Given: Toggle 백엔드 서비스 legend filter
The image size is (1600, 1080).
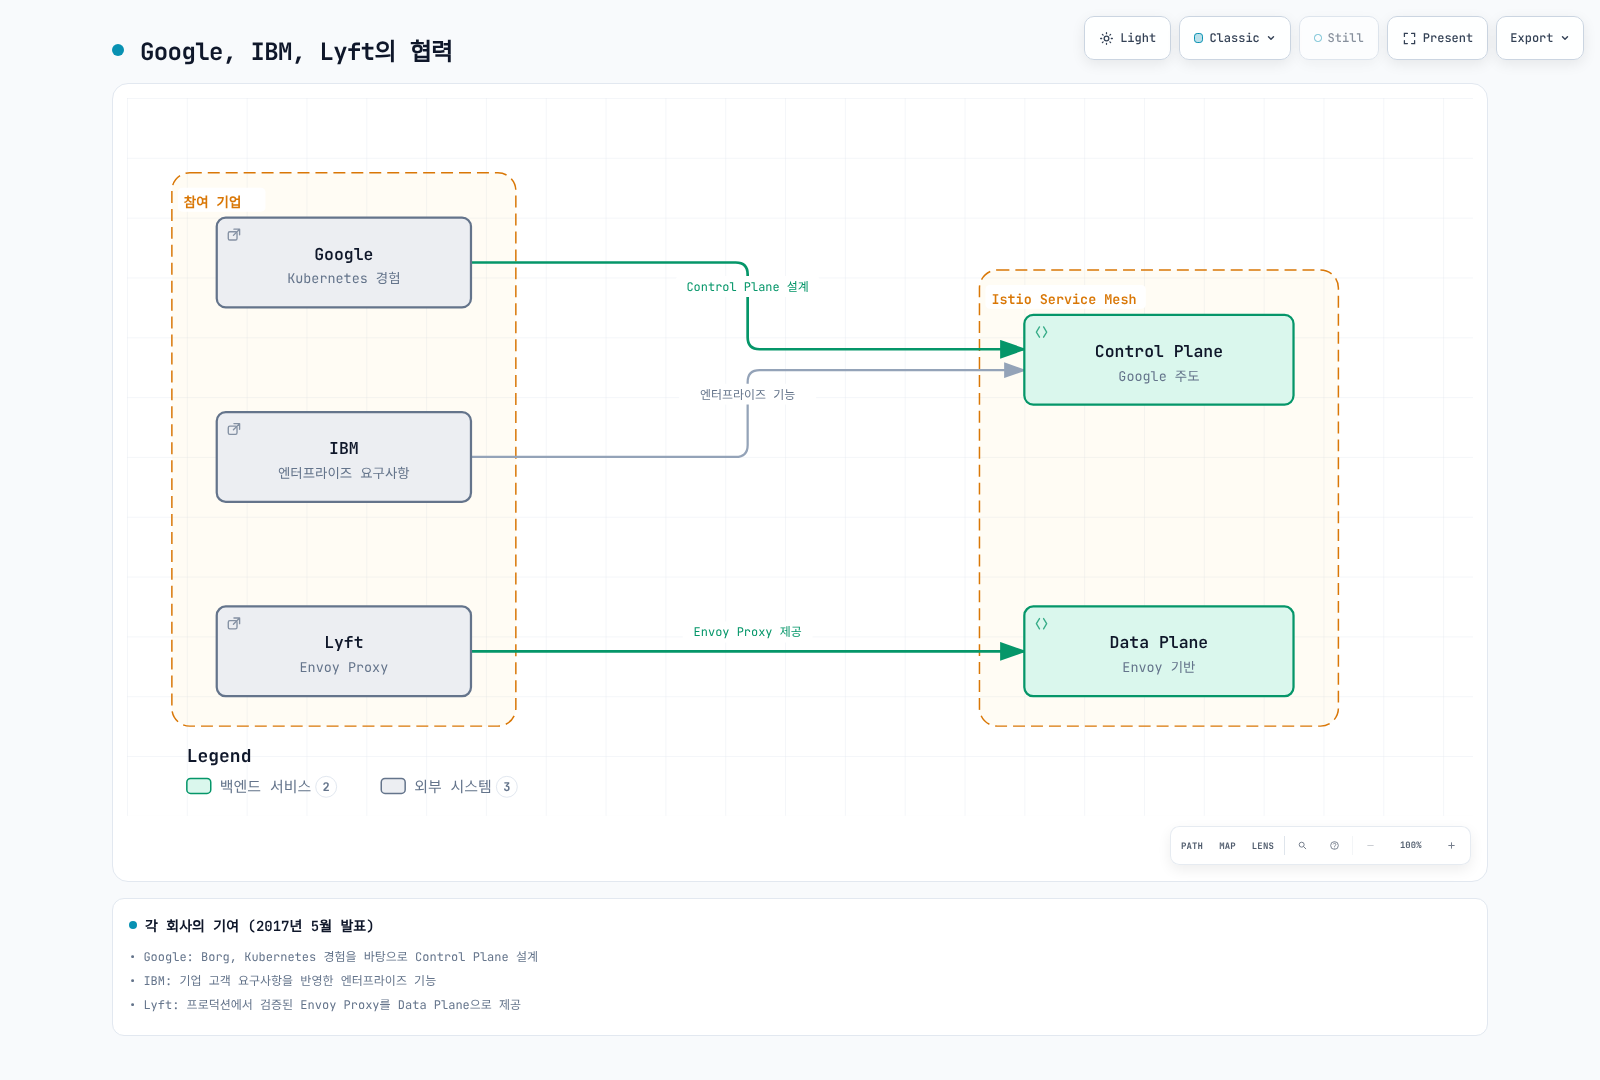Looking at the screenshot, I should click(261, 786).
